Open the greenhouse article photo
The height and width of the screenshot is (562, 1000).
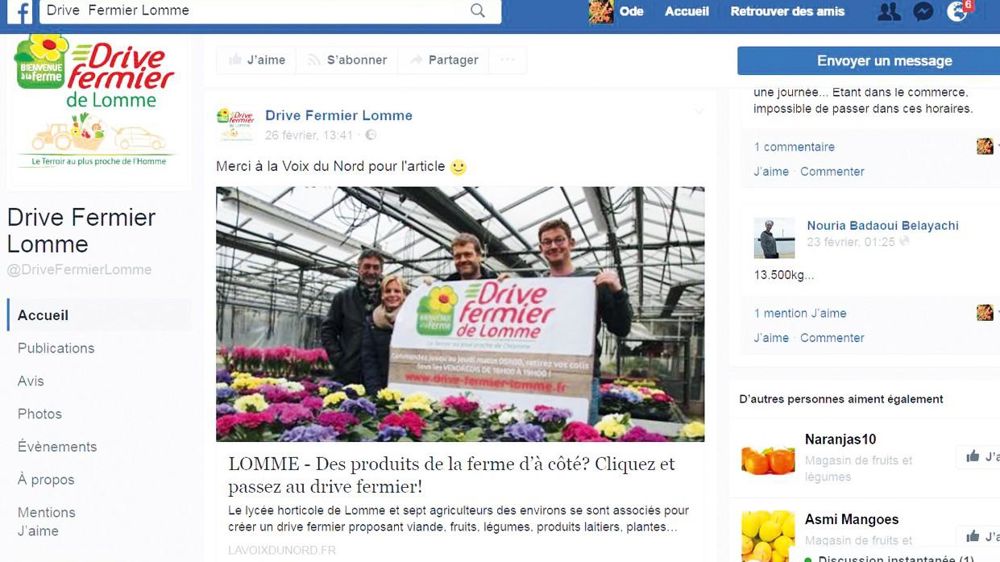pyautogui.click(x=460, y=314)
